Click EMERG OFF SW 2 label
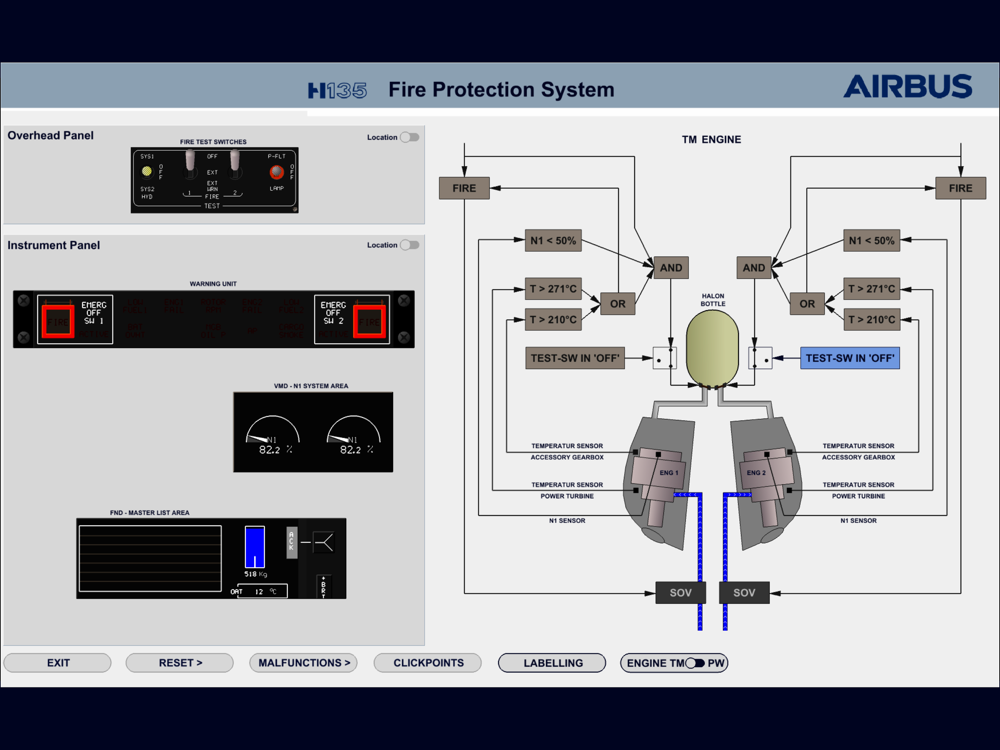Screen dimensions: 1000x750 tap(333, 313)
